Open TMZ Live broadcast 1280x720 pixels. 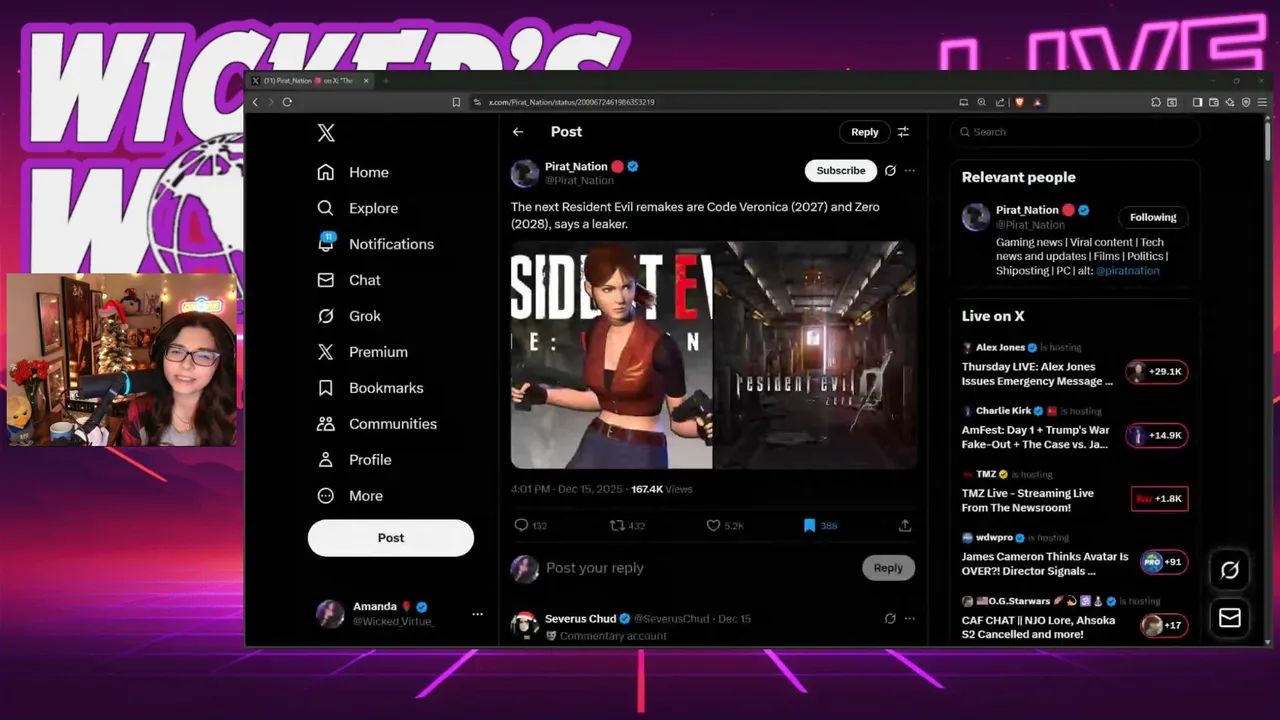(x=1075, y=493)
